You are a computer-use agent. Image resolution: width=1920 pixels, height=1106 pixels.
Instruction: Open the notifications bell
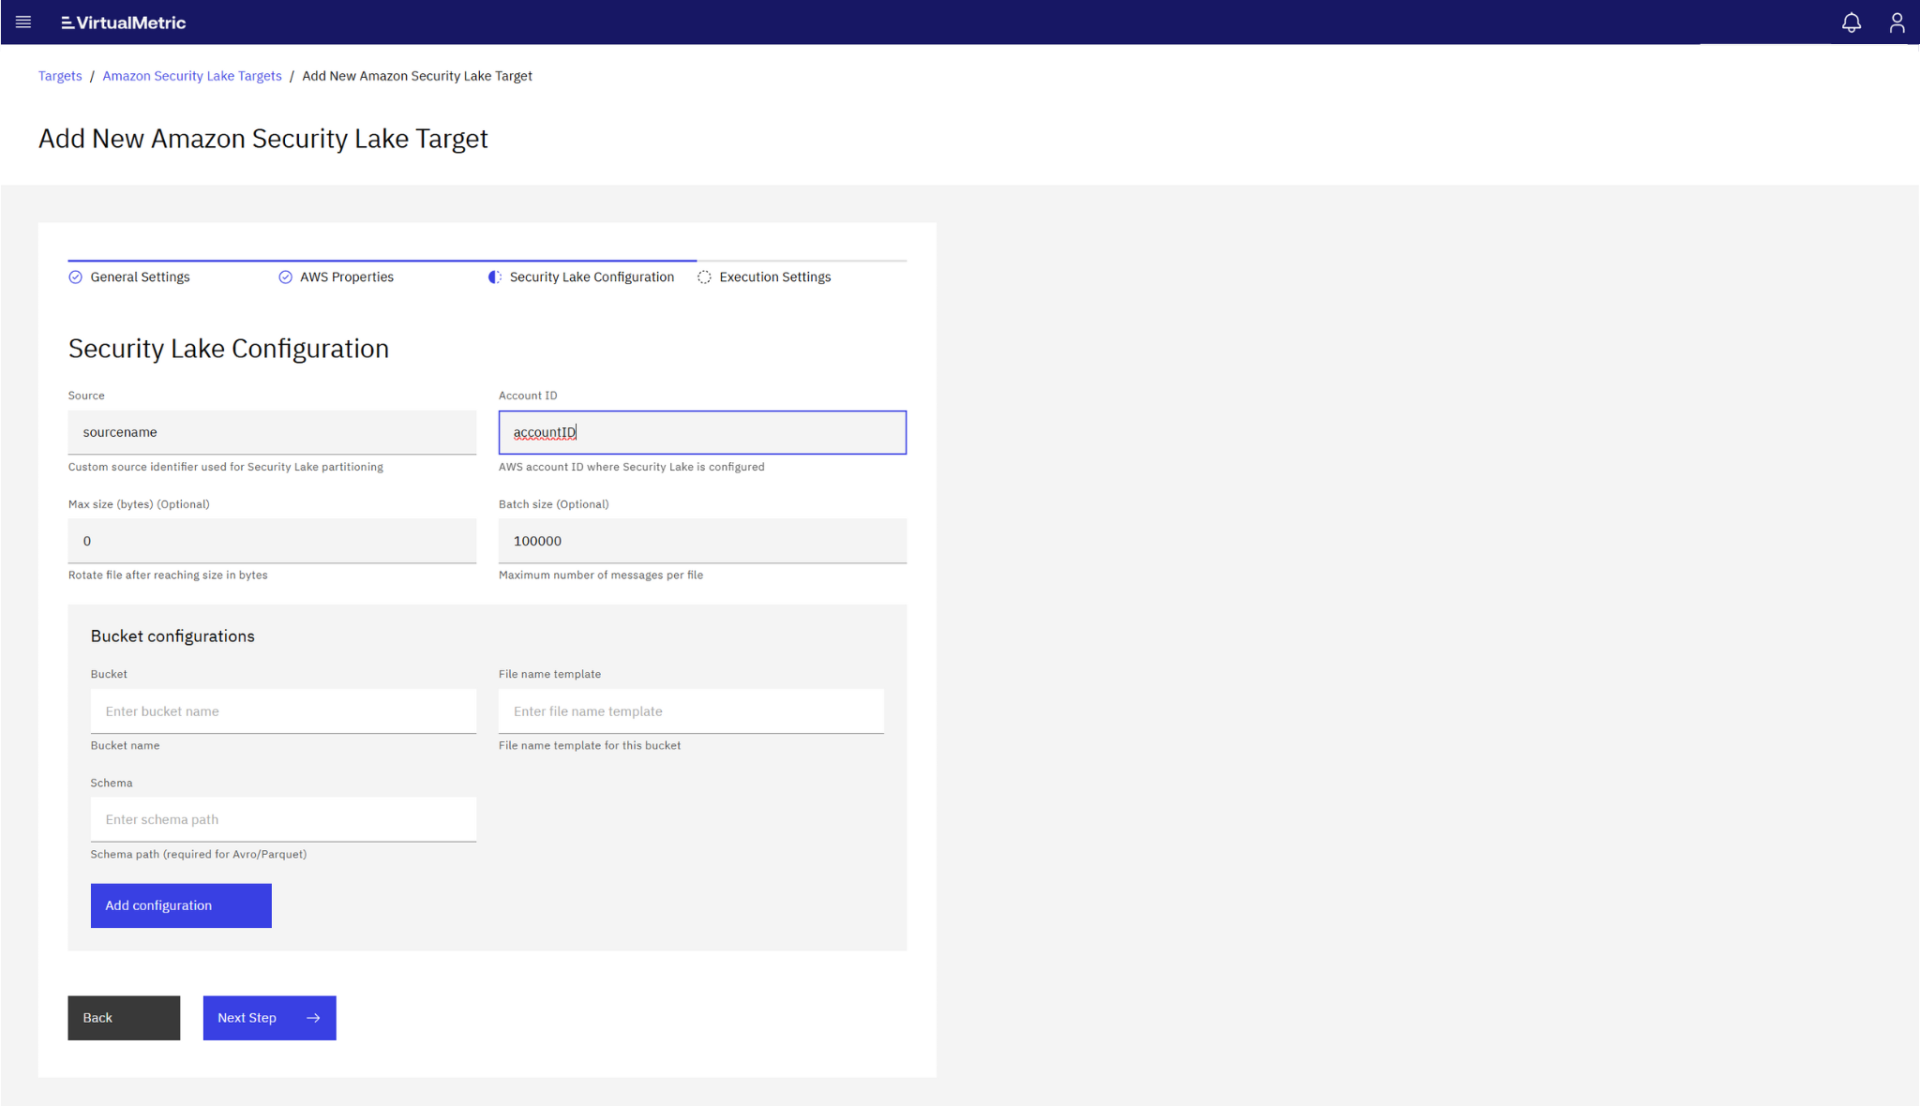point(1851,22)
